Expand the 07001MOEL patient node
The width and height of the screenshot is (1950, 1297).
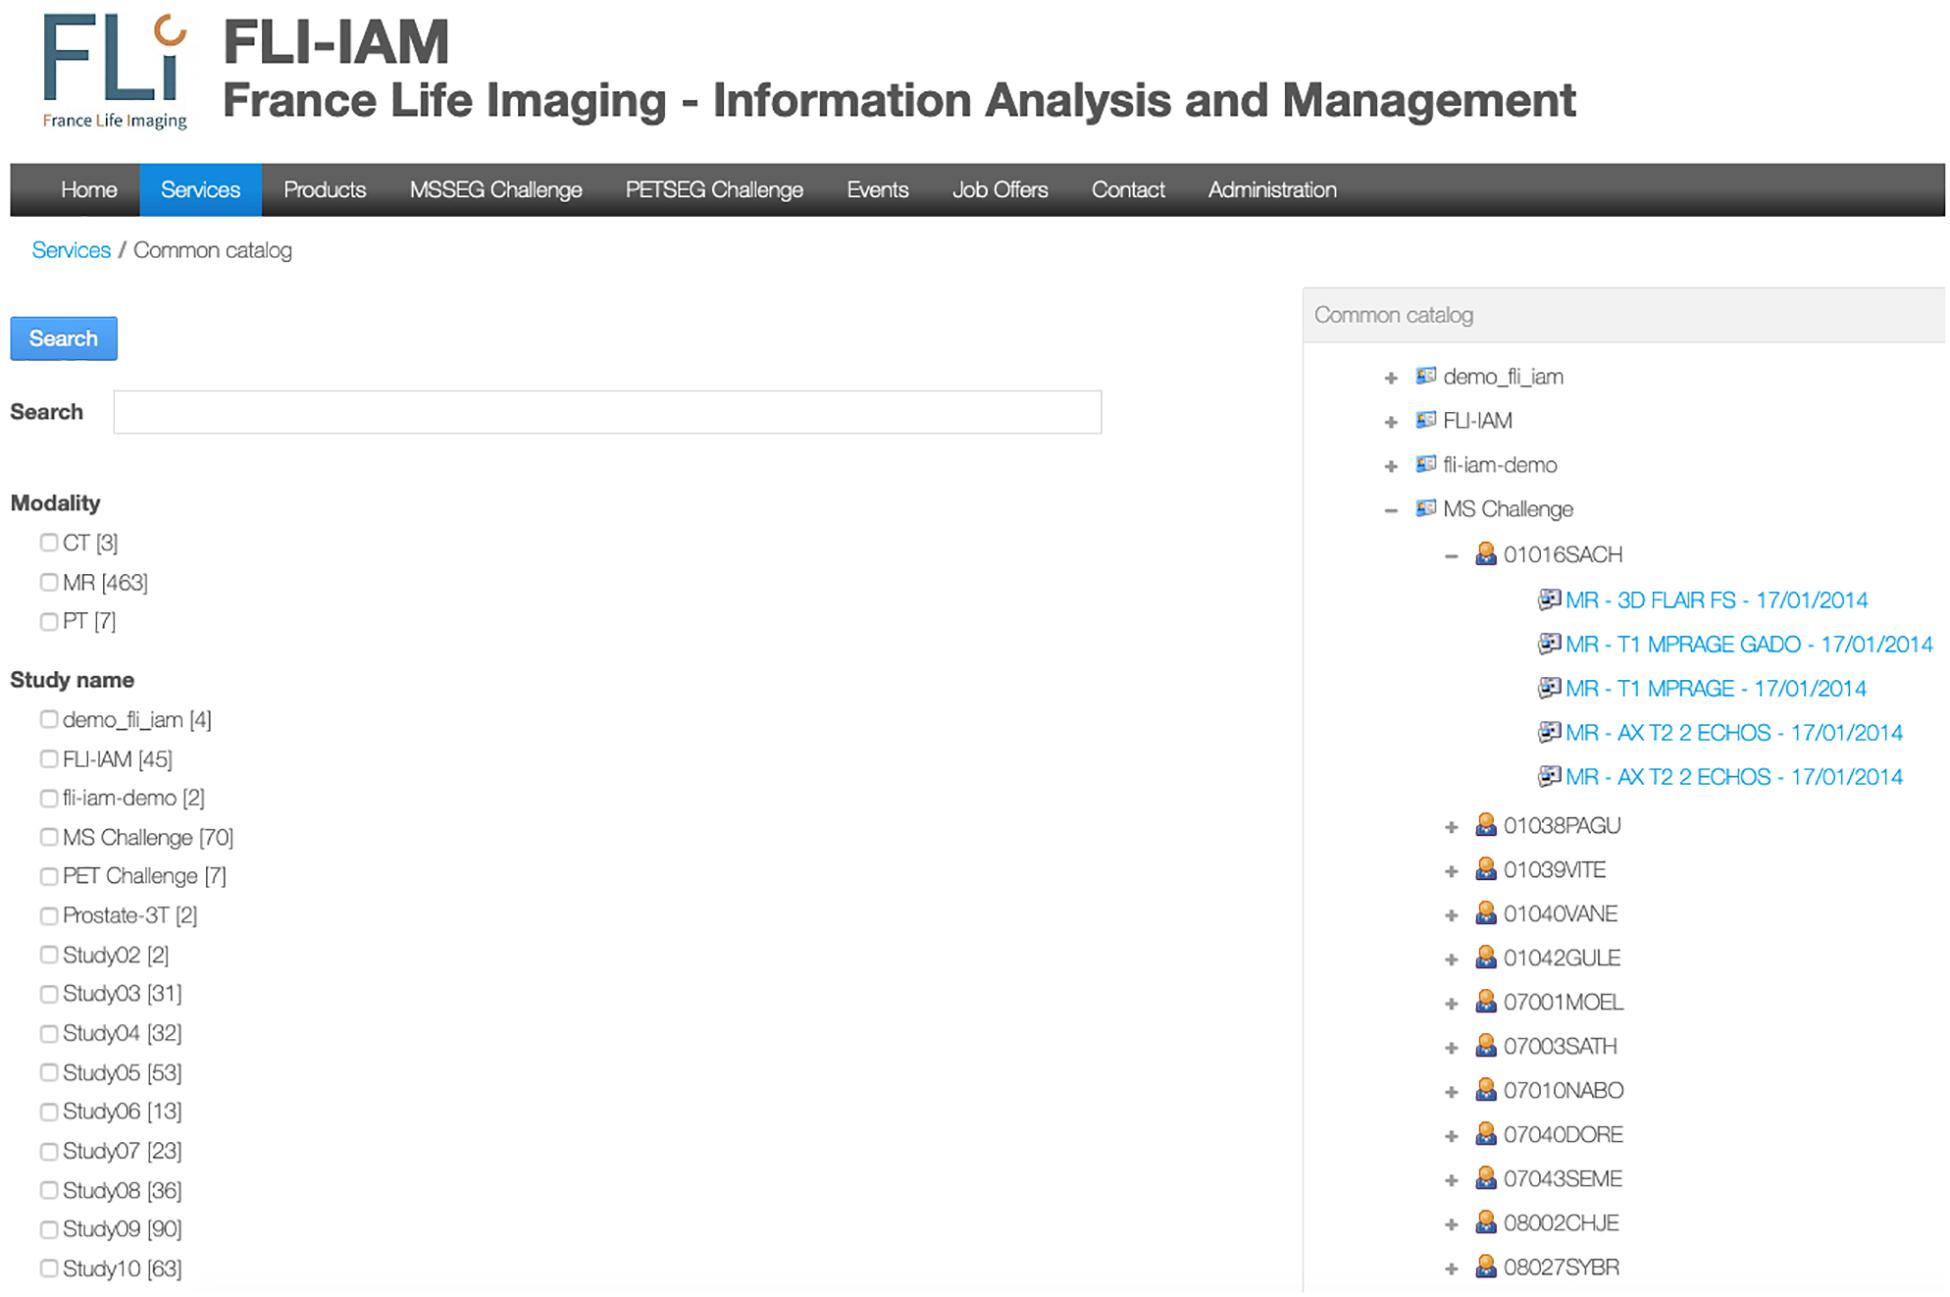[1451, 1003]
